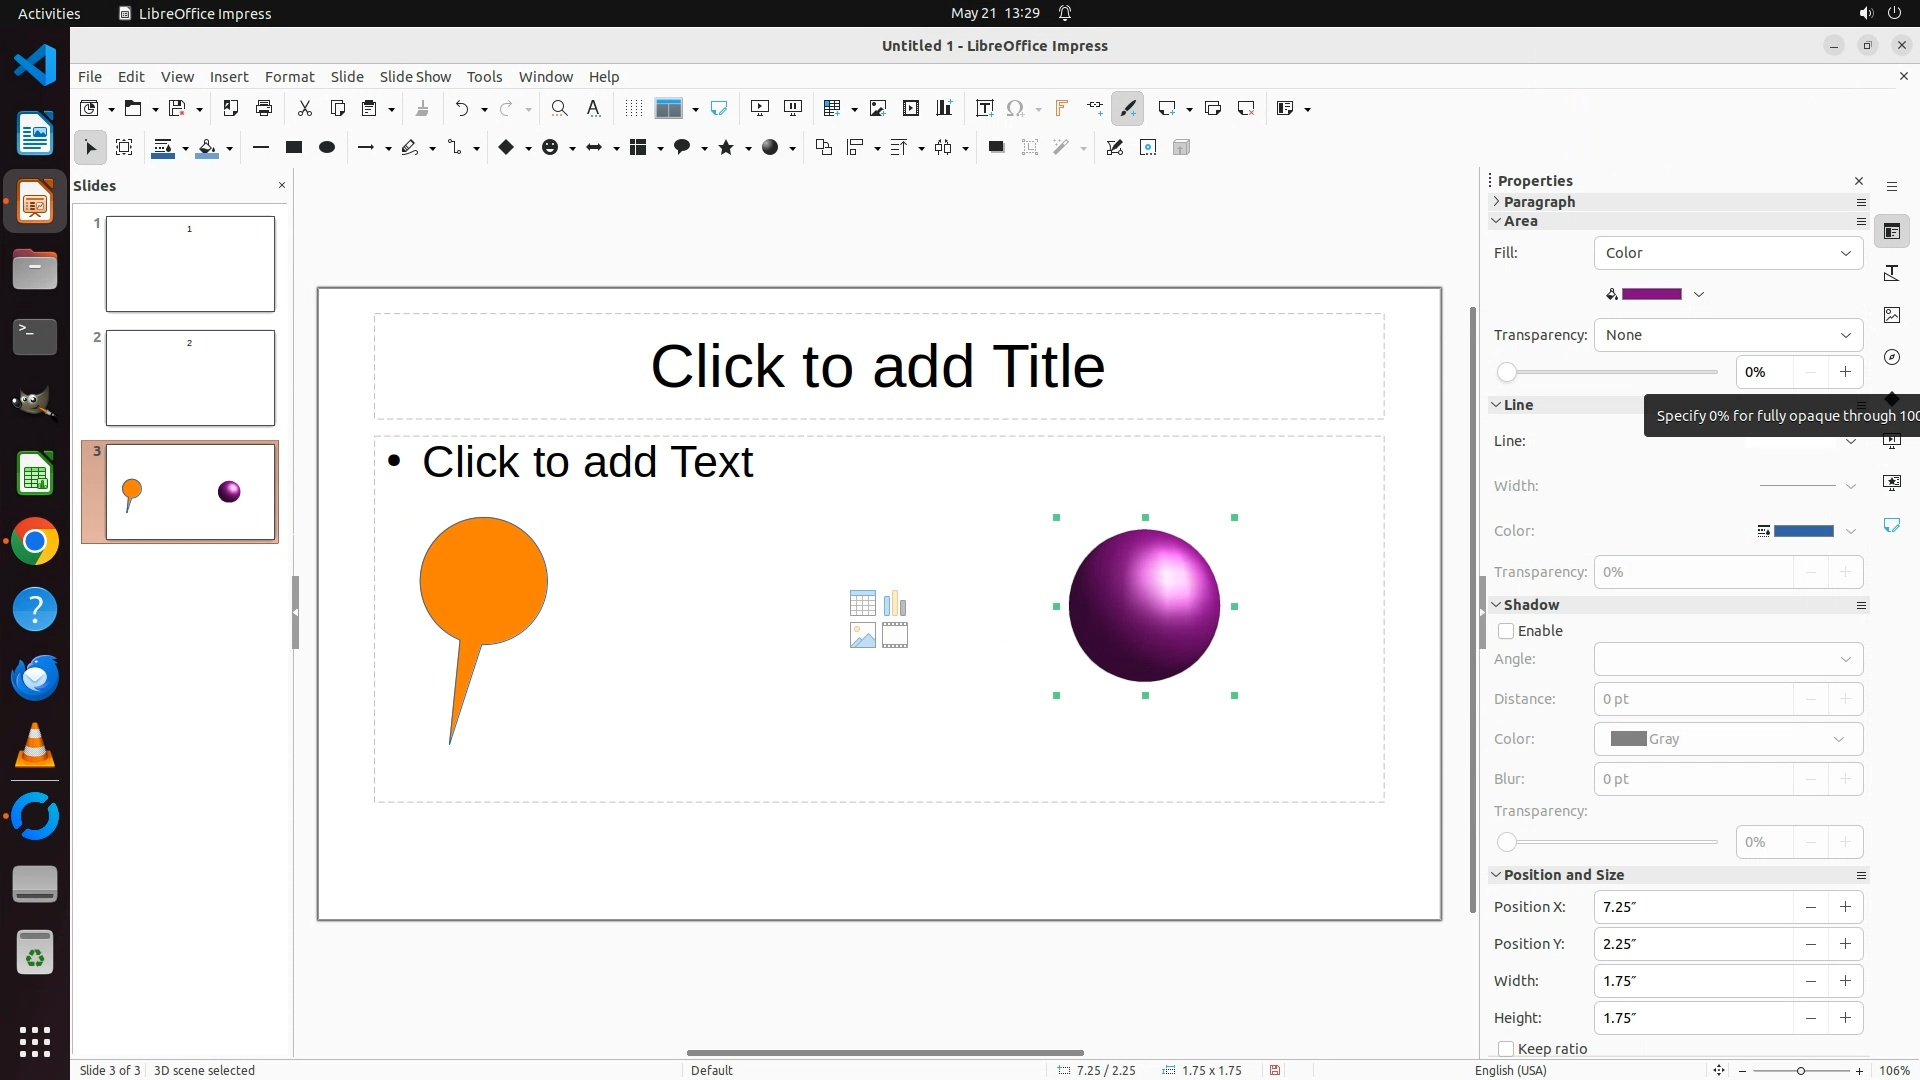1920x1080 pixels.
Task: Click the Insert Text Box icon
Action: pos(984,108)
